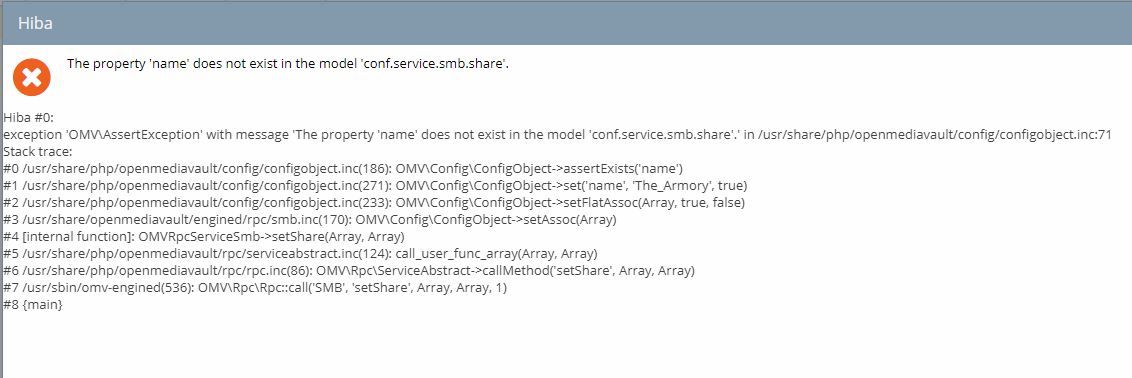The image size is (1132, 378).
Task: Click the Hiba dialog title bar
Action: point(566,24)
